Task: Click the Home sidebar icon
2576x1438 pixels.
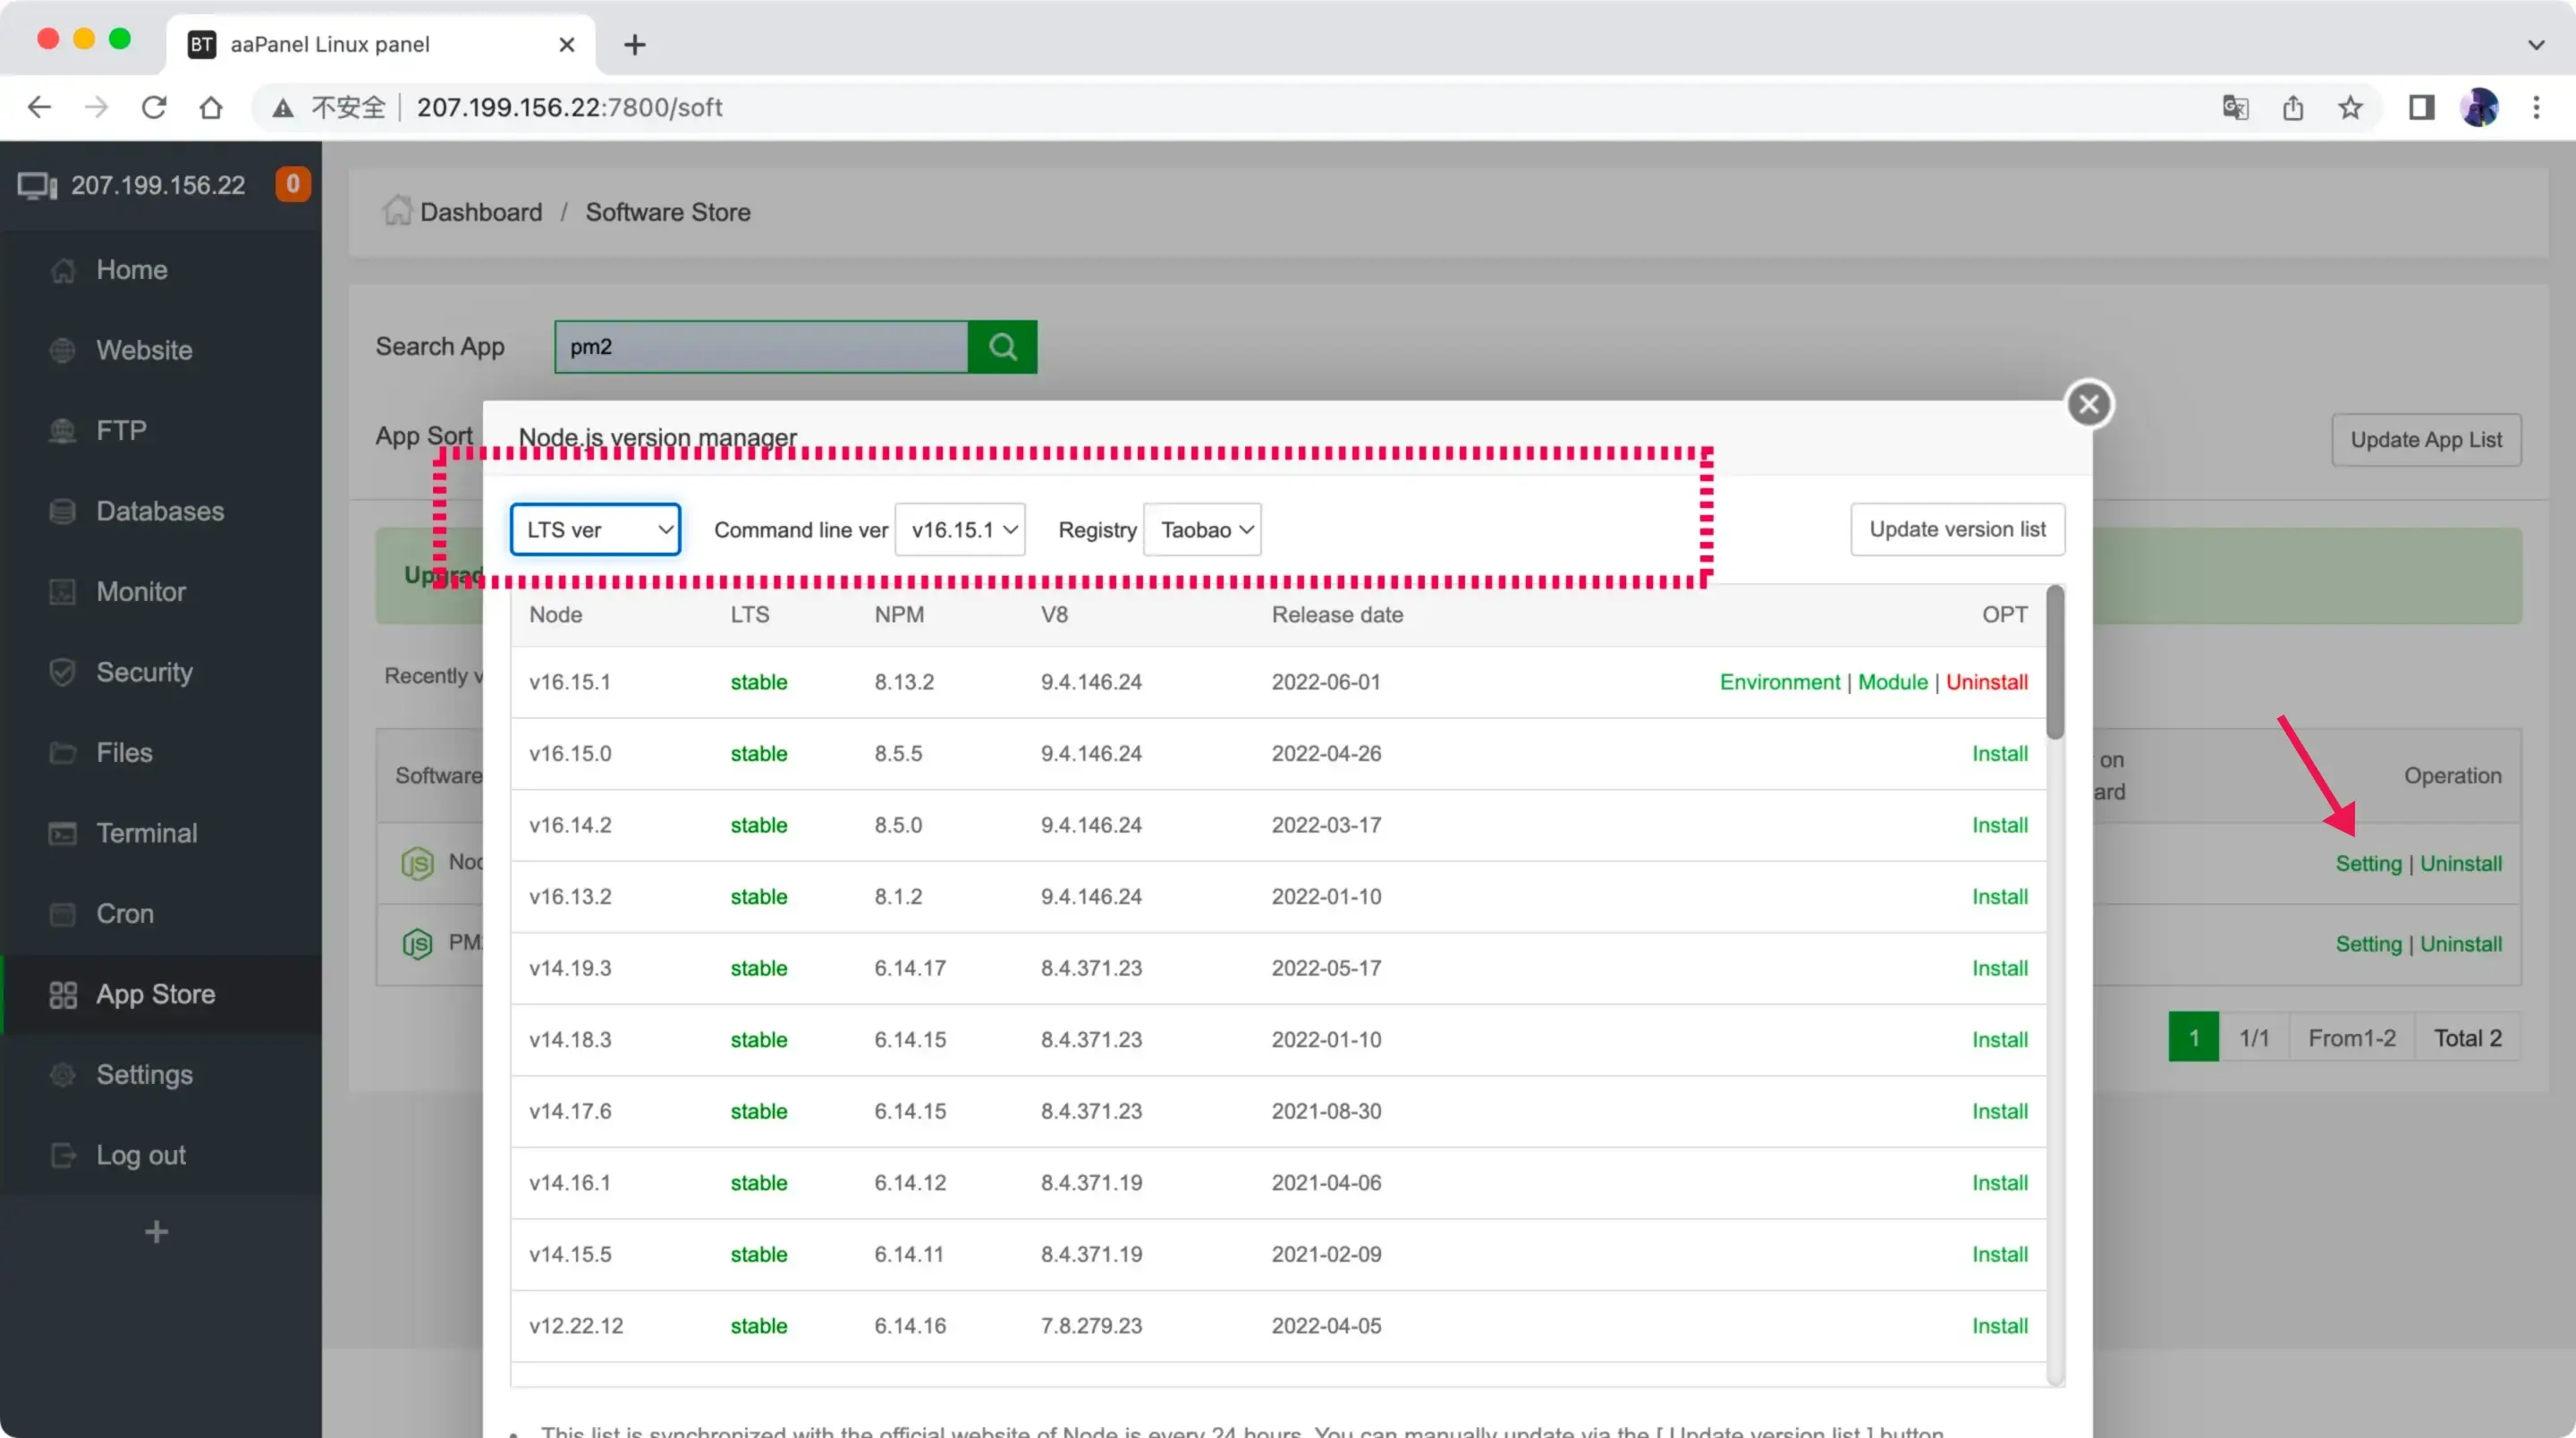Action: click(x=63, y=270)
